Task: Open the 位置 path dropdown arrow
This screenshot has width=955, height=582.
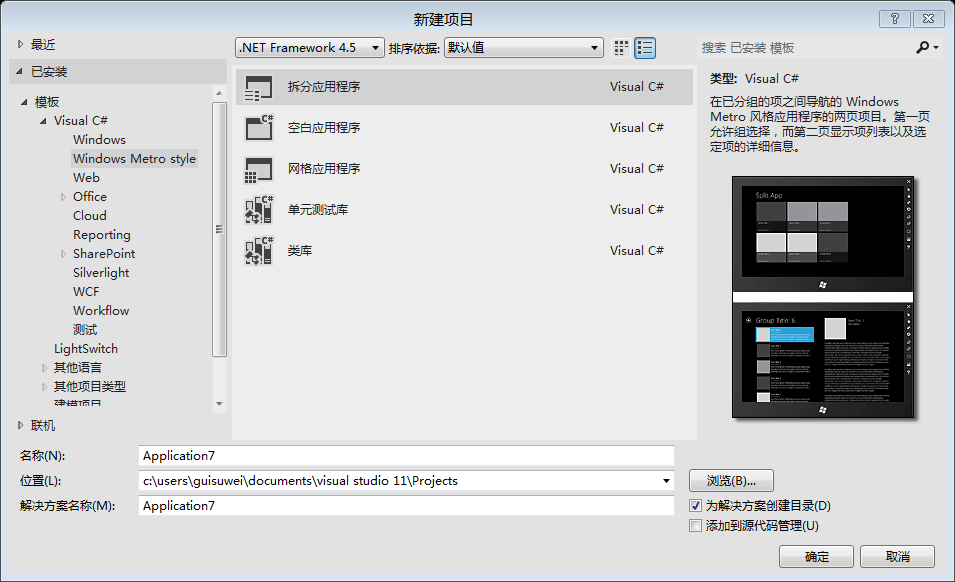Action: 666,481
